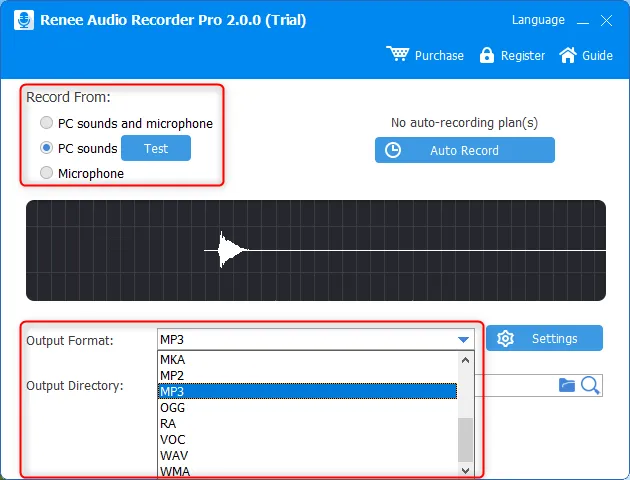Screen dimensions: 630x480
Task: Click the No auto-recording plan(s) text
Action: (464, 123)
